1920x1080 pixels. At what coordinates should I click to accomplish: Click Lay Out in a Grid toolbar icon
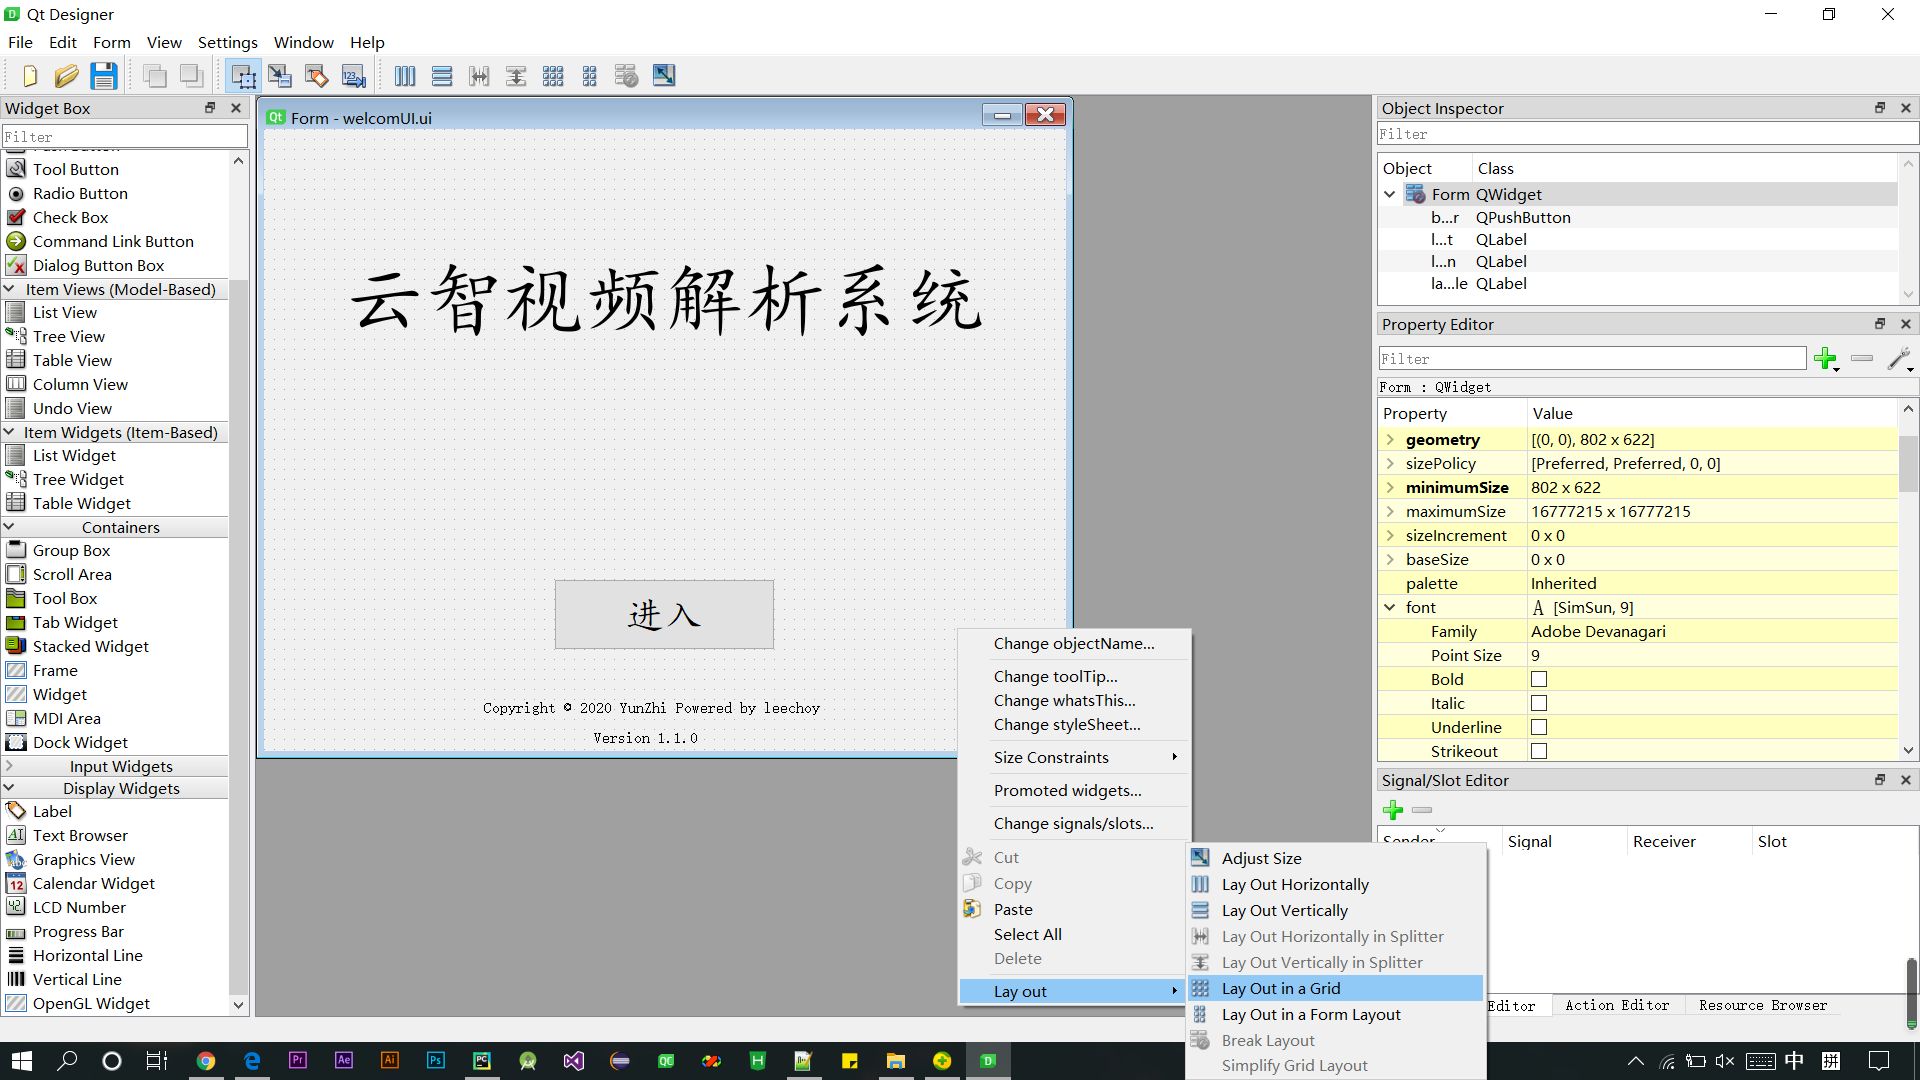pyautogui.click(x=553, y=76)
